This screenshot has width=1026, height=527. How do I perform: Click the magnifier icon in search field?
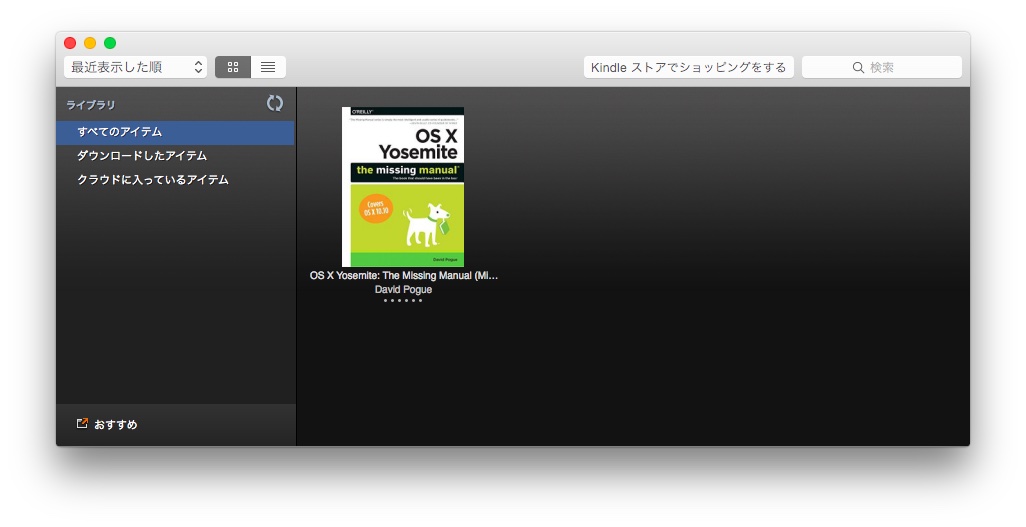pyautogui.click(x=858, y=67)
